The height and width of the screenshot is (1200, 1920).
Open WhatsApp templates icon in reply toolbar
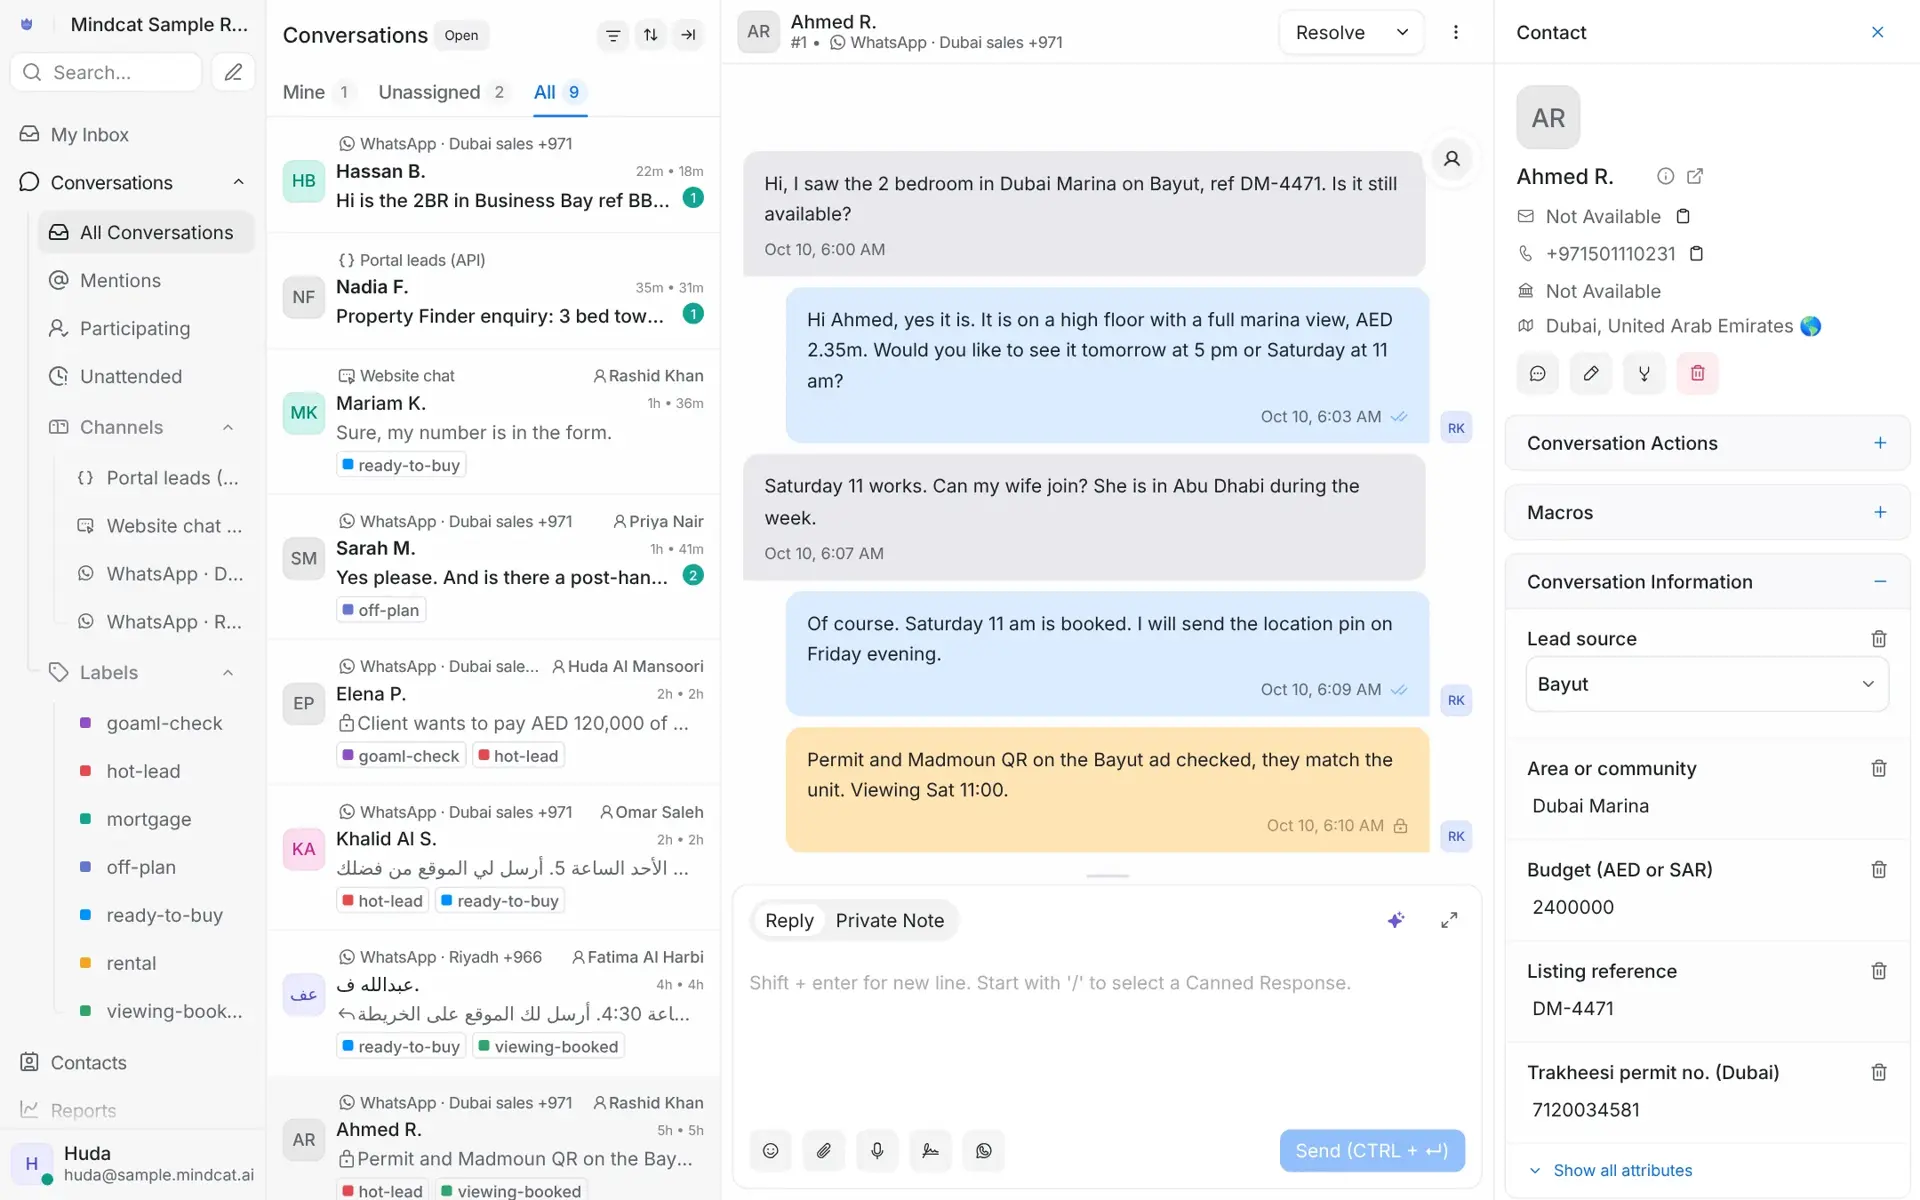[984, 1151]
